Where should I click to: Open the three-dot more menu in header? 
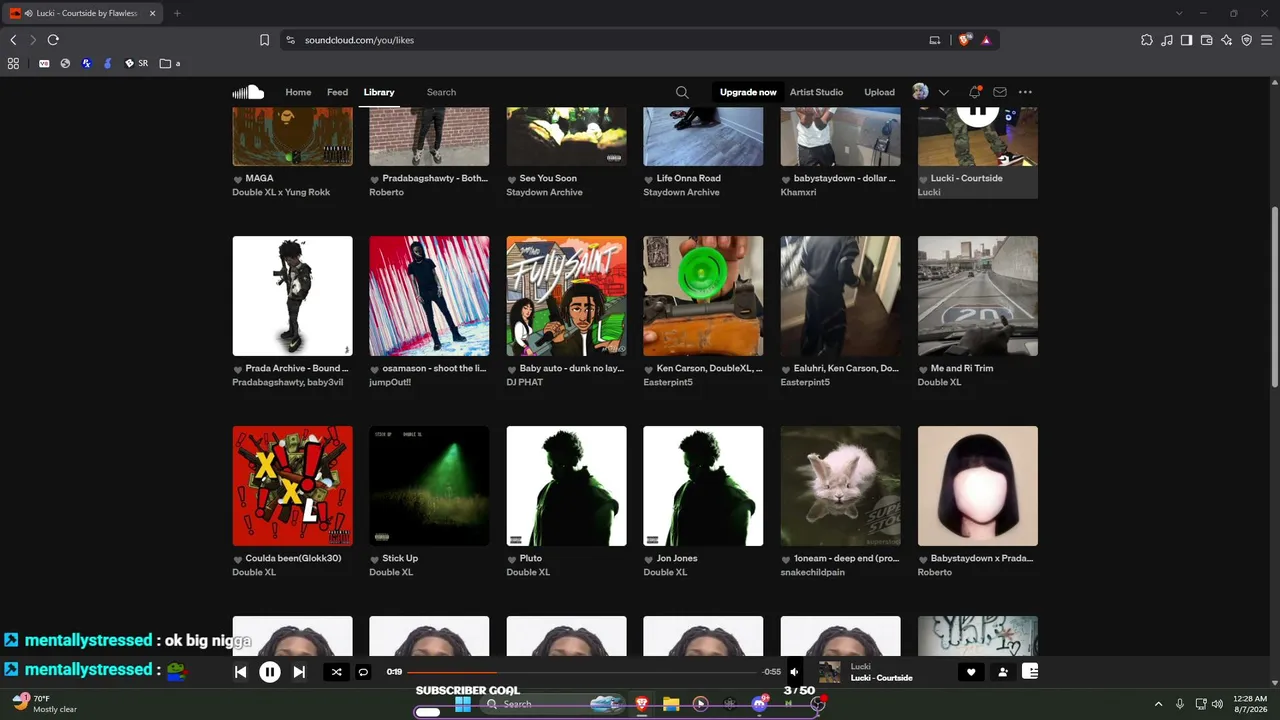point(1025,92)
